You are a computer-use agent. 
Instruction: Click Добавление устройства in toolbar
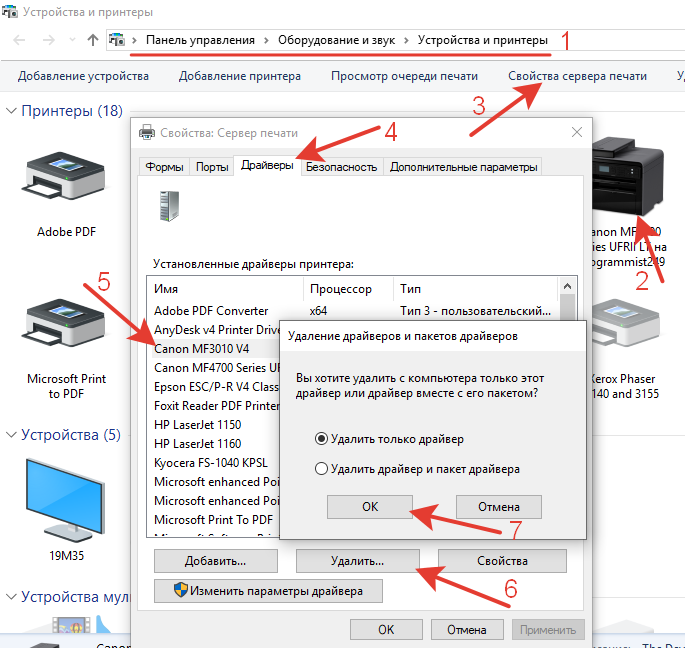point(83,76)
